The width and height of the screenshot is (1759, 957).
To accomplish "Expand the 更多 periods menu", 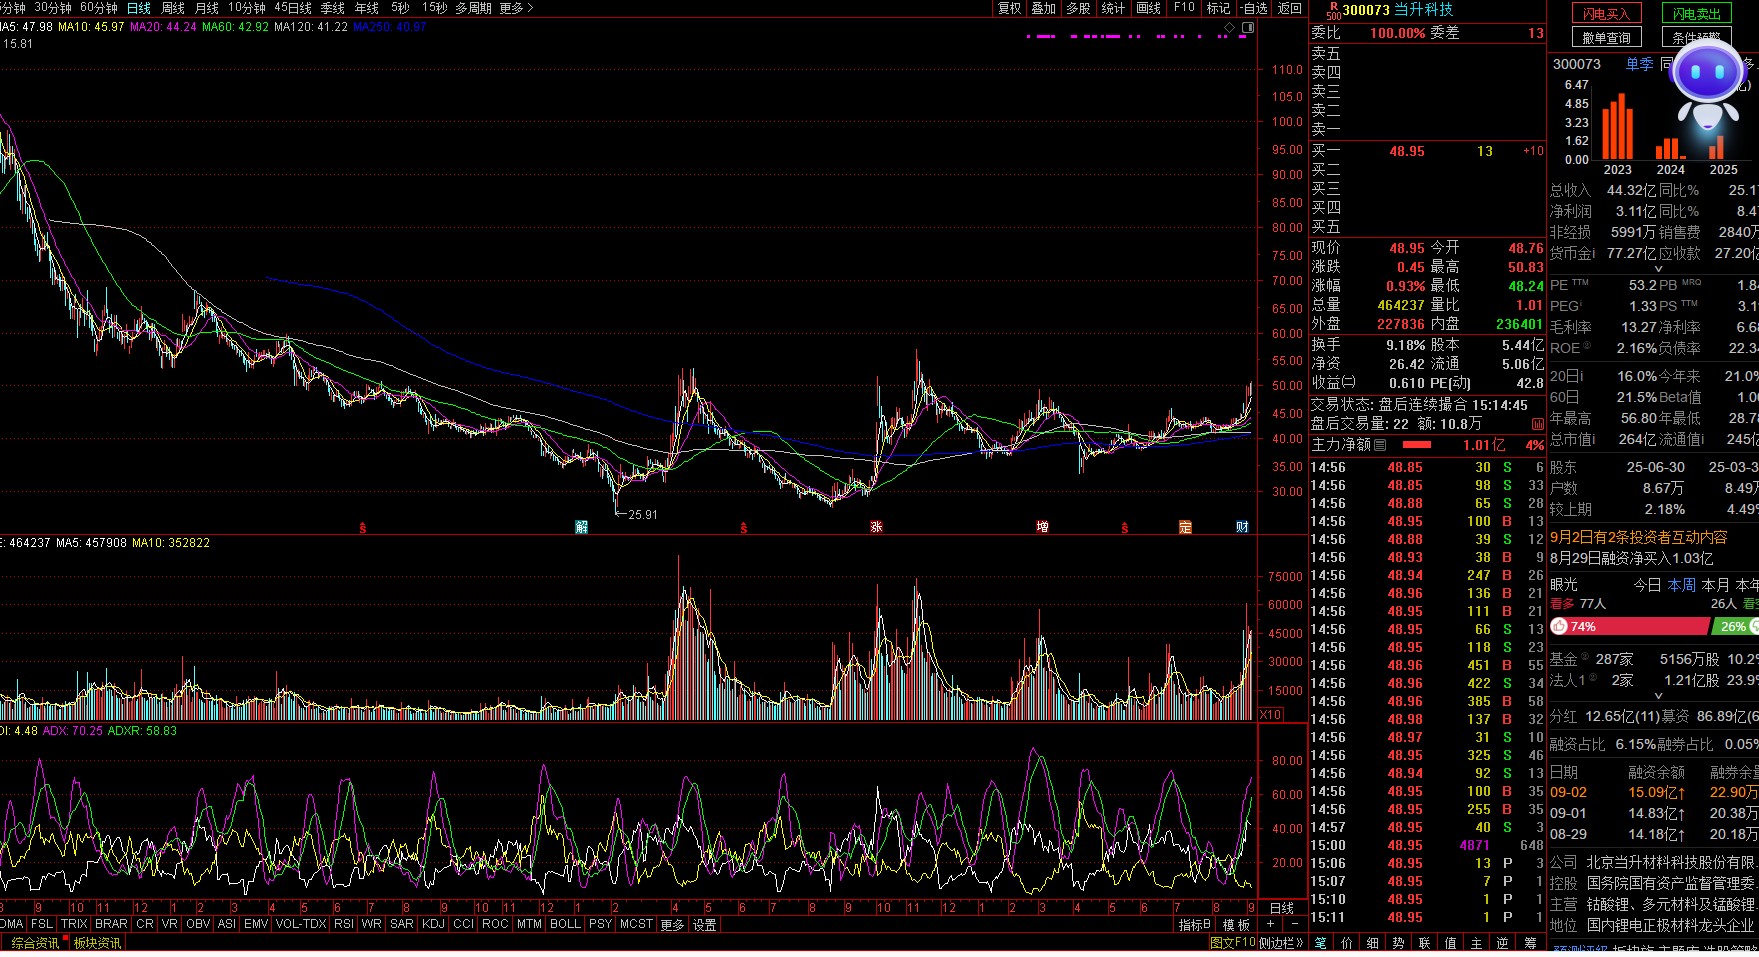I will point(516,8).
